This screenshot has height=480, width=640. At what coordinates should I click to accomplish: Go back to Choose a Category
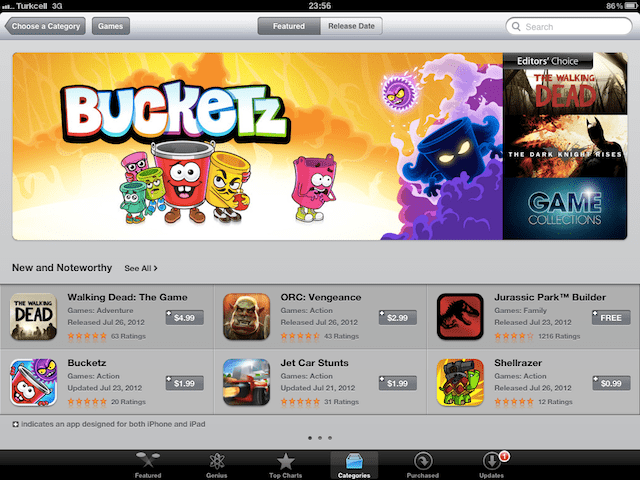pyautogui.click(x=45, y=26)
